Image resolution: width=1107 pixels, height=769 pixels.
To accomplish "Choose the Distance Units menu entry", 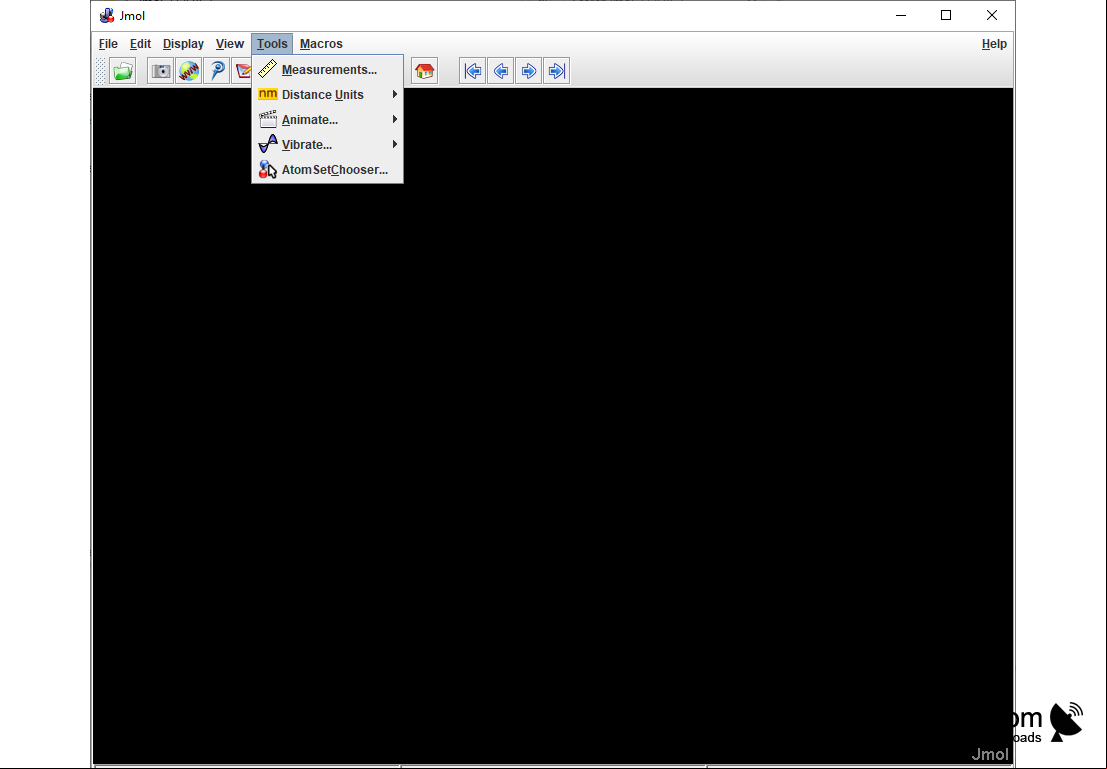I will (328, 95).
